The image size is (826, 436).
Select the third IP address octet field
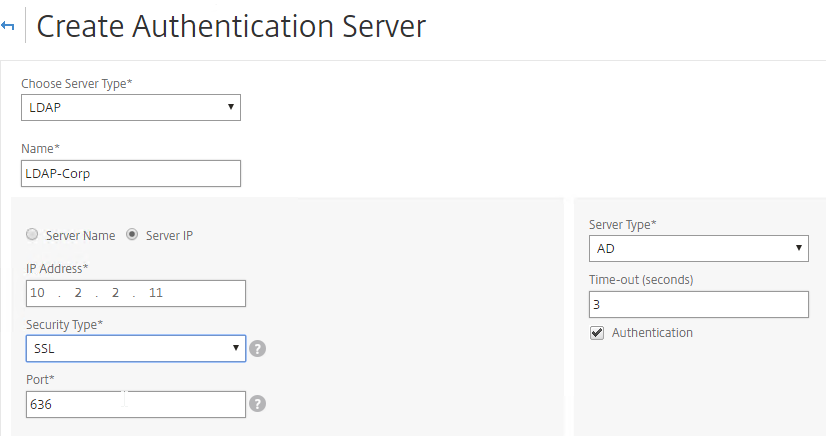coord(115,293)
